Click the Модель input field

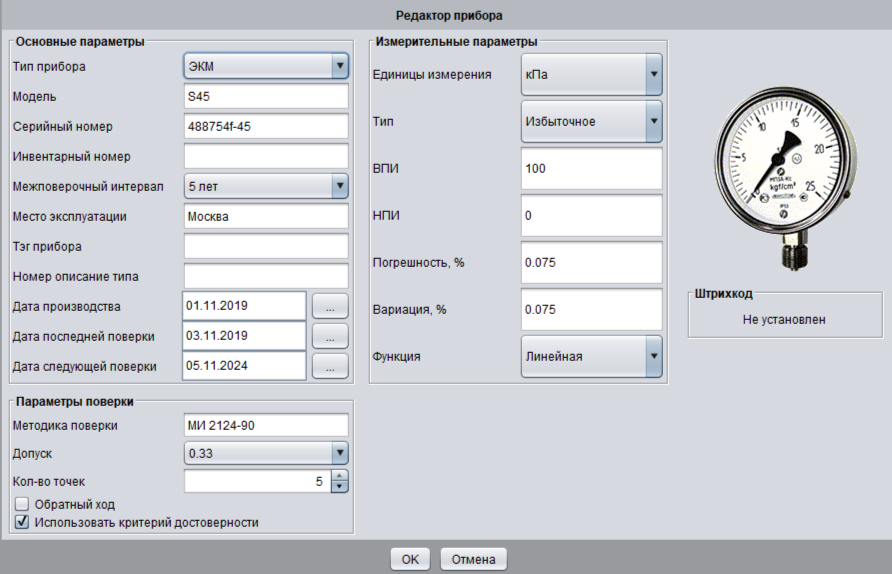pyautogui.click(x=265, y=97)
